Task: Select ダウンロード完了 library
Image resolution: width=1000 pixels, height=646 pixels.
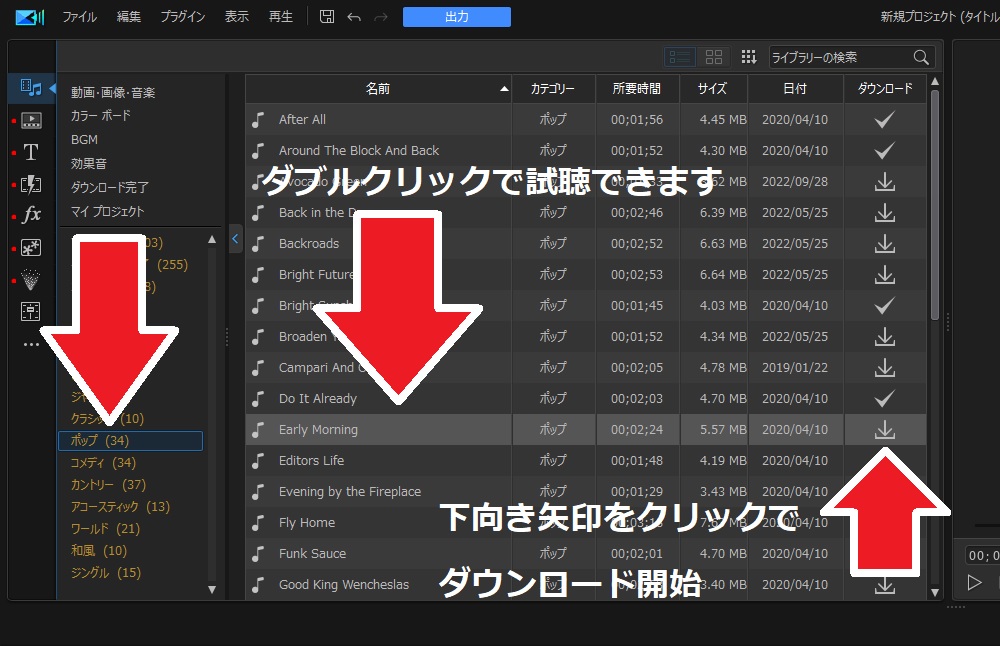Action: click(110, 187)
